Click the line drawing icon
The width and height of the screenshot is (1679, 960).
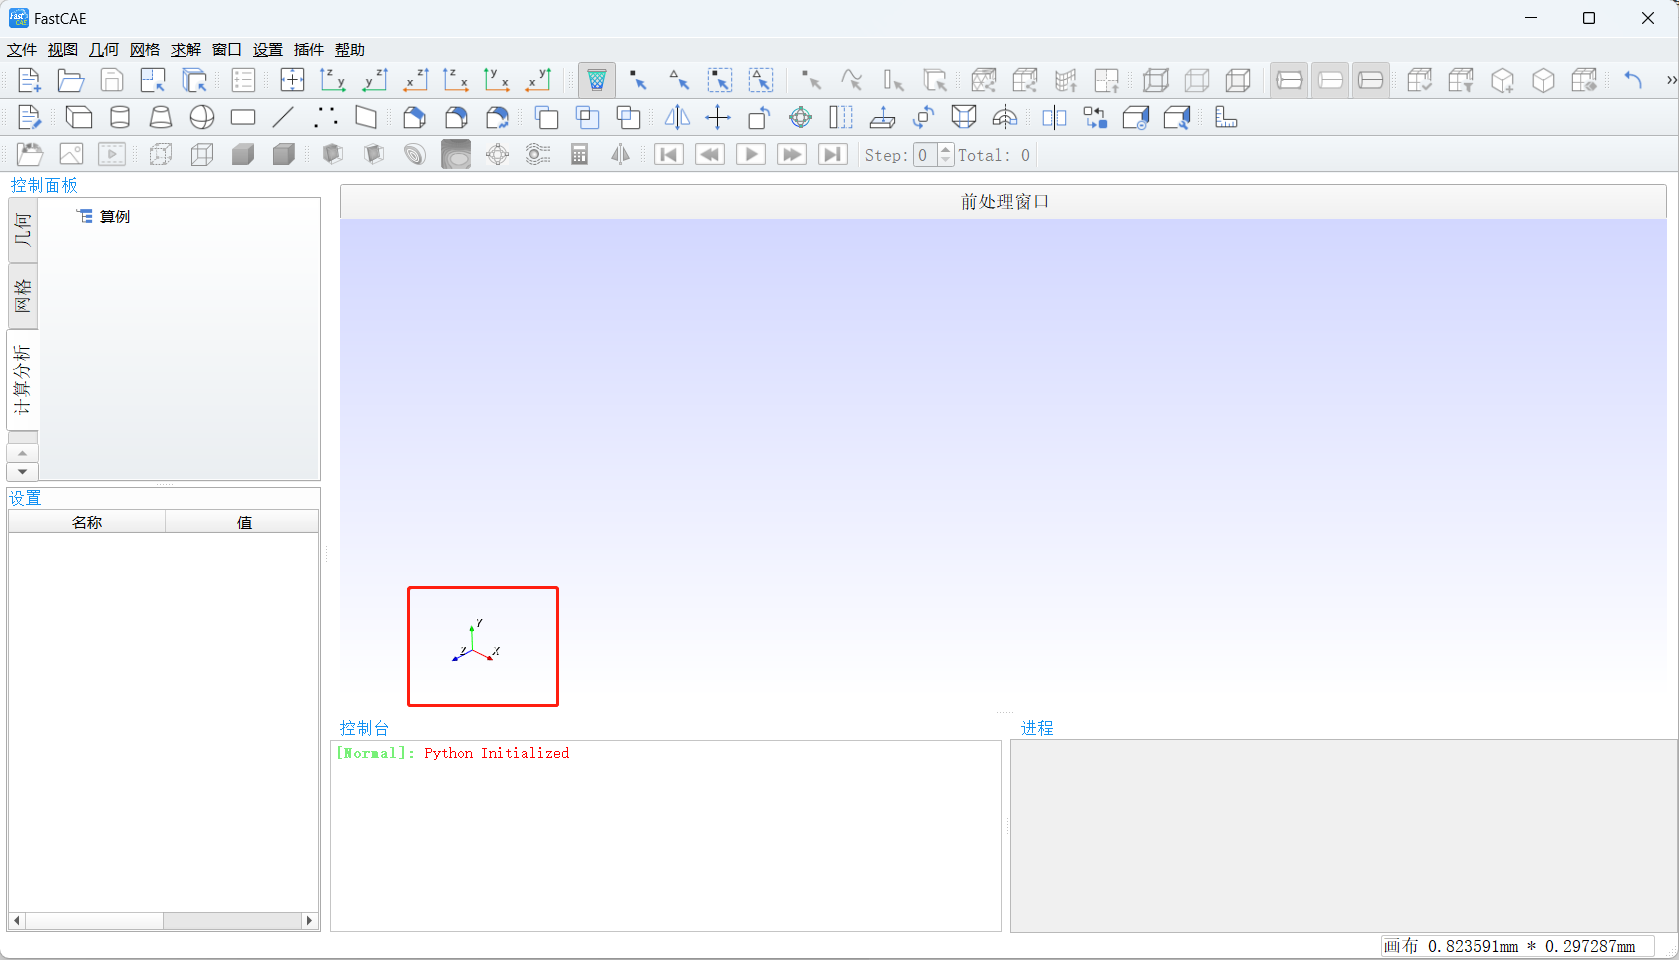click(284, 118)
